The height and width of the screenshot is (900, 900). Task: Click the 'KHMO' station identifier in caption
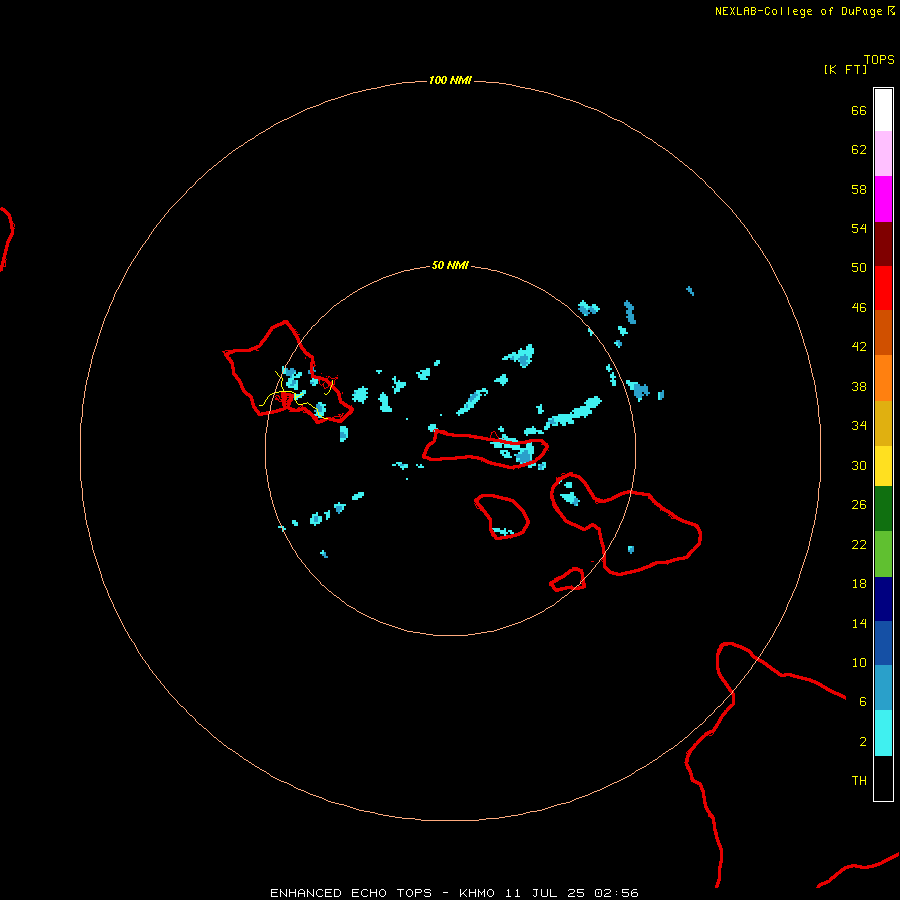pyautogui.click(x=476, y=893)
